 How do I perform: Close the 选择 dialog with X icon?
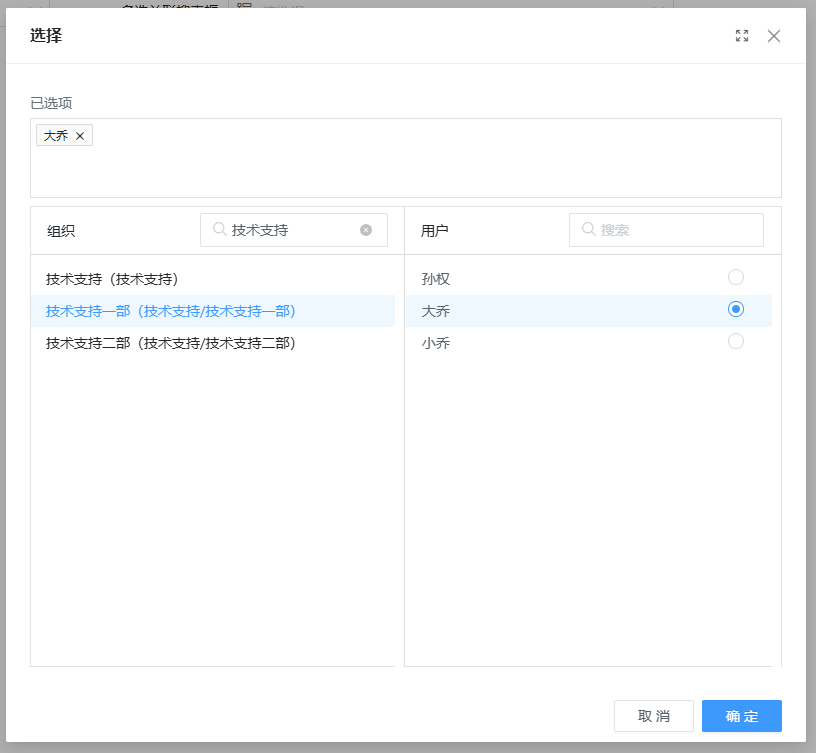point(774,36)
